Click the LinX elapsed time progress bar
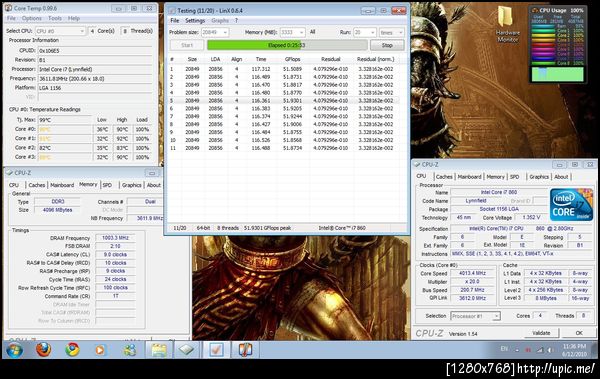 coord(287,45)
